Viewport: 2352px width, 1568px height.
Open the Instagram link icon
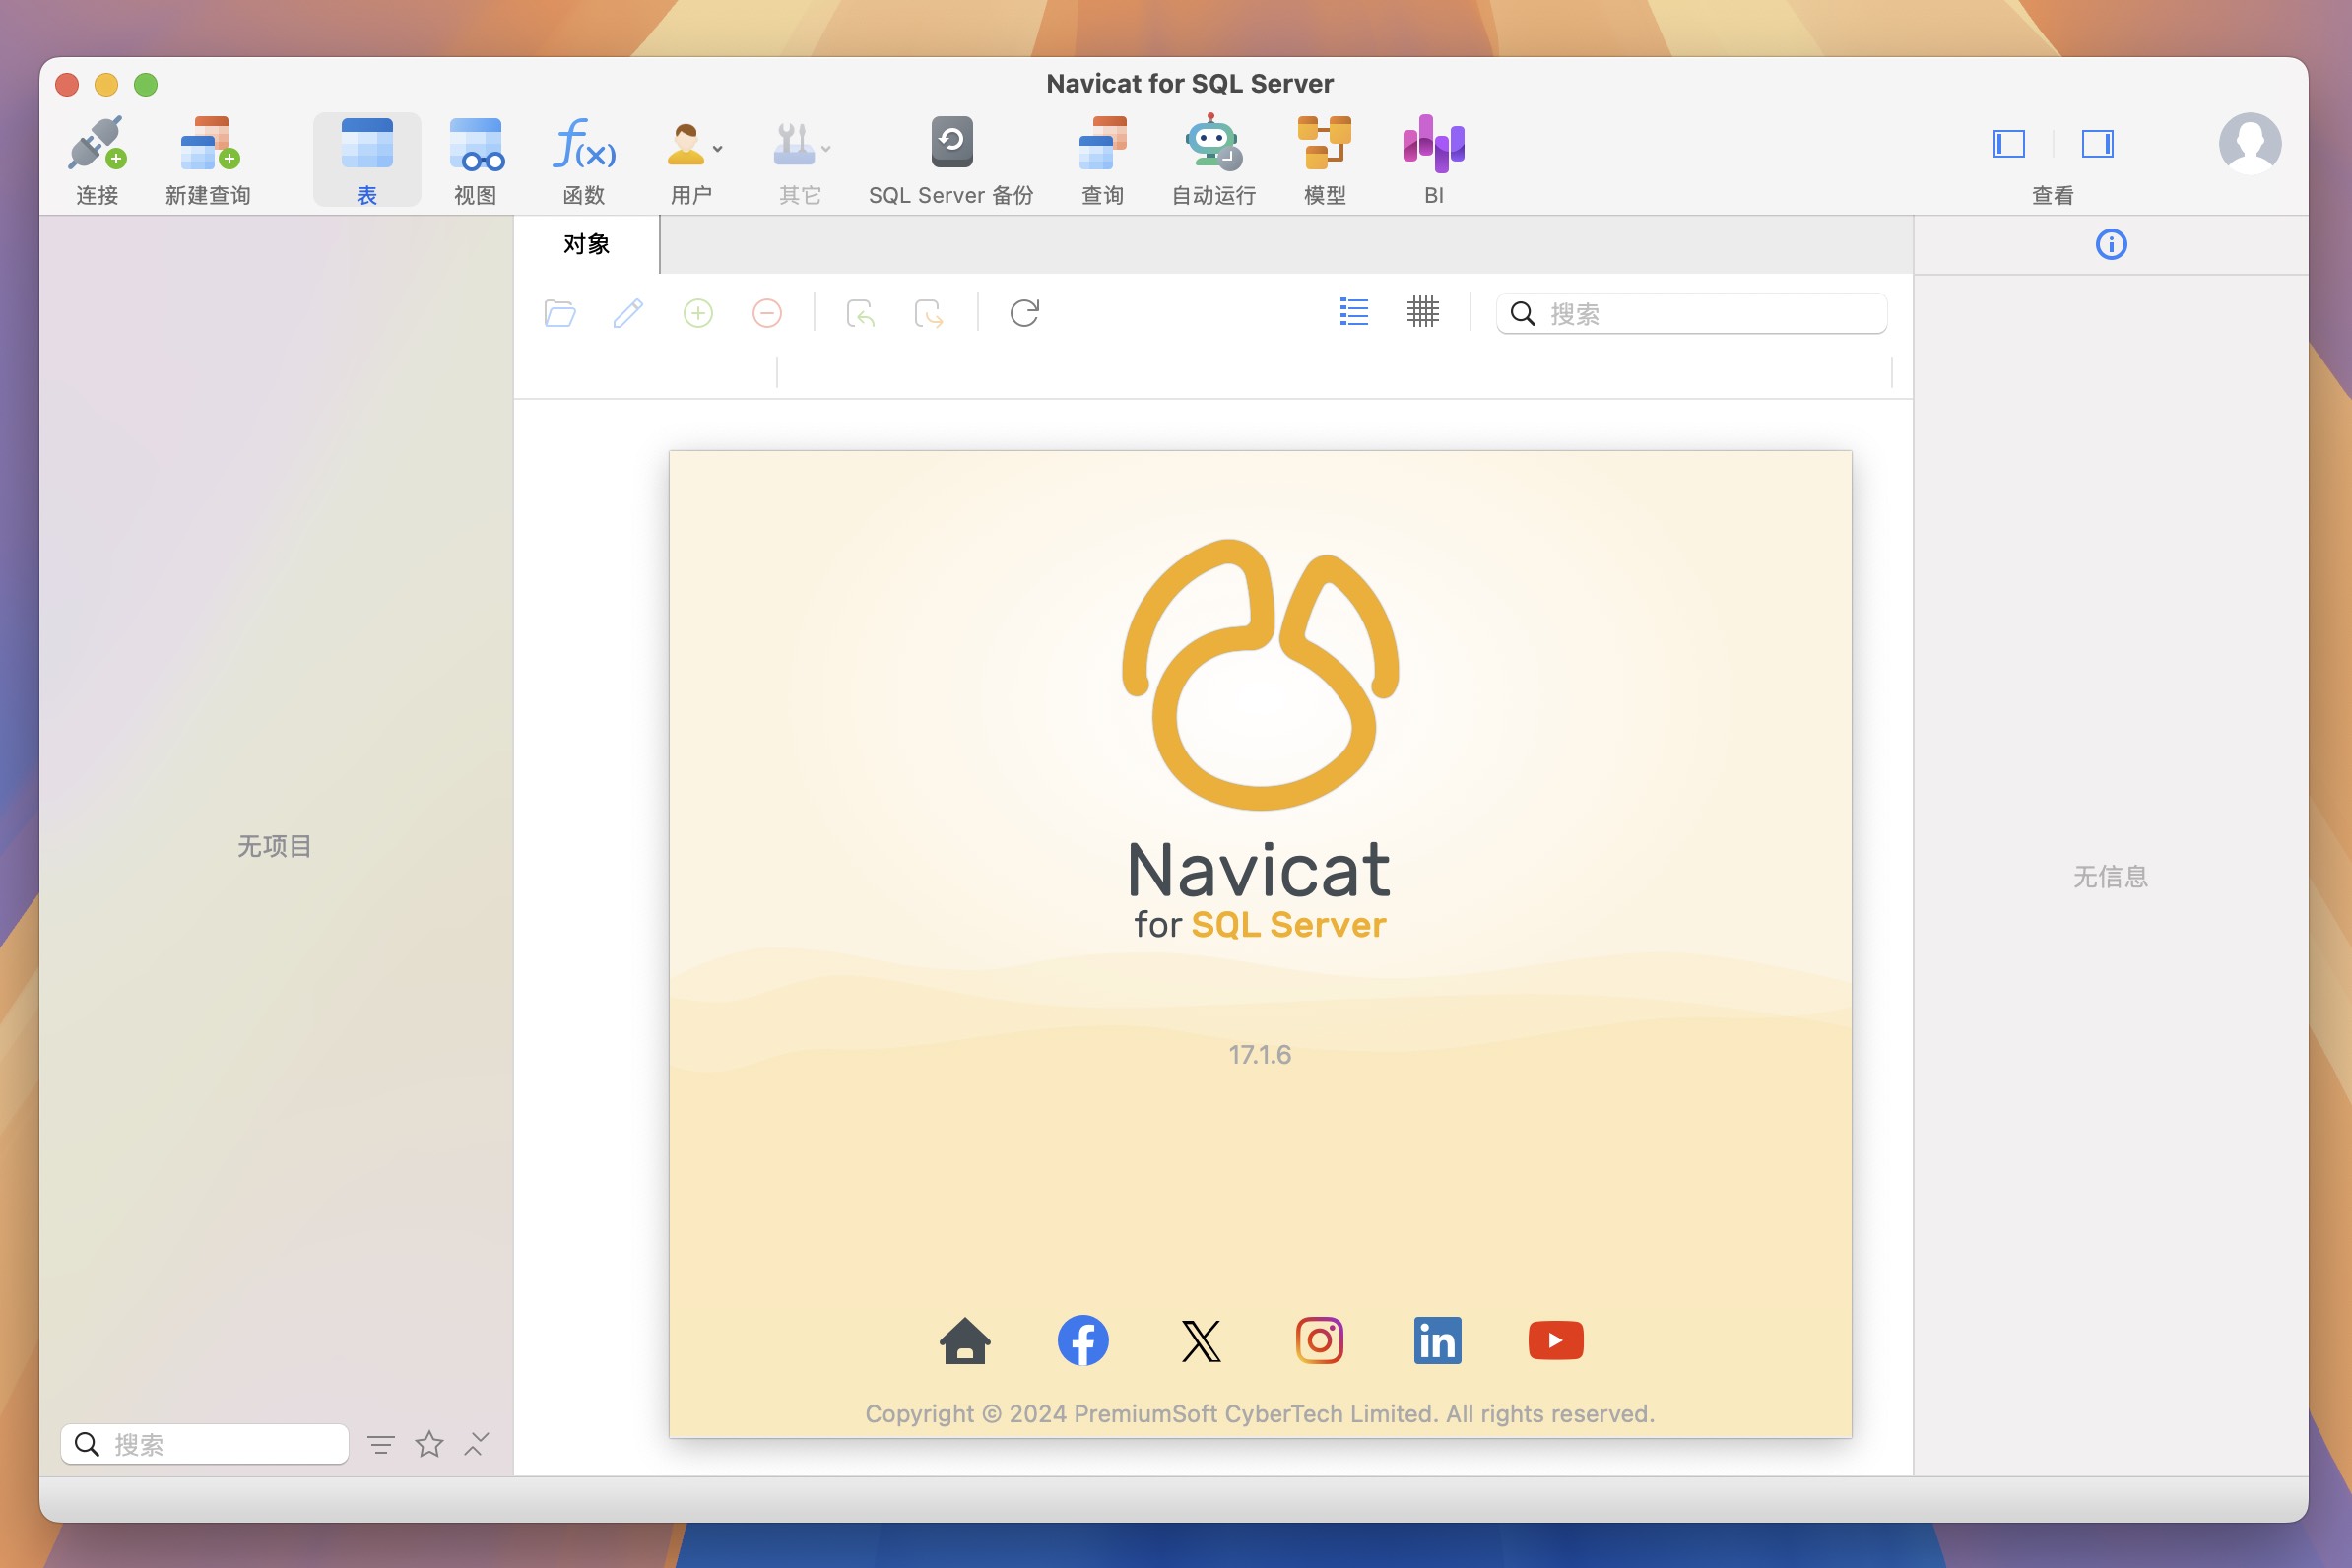pyautogui.click(x=1320, y=1341)
